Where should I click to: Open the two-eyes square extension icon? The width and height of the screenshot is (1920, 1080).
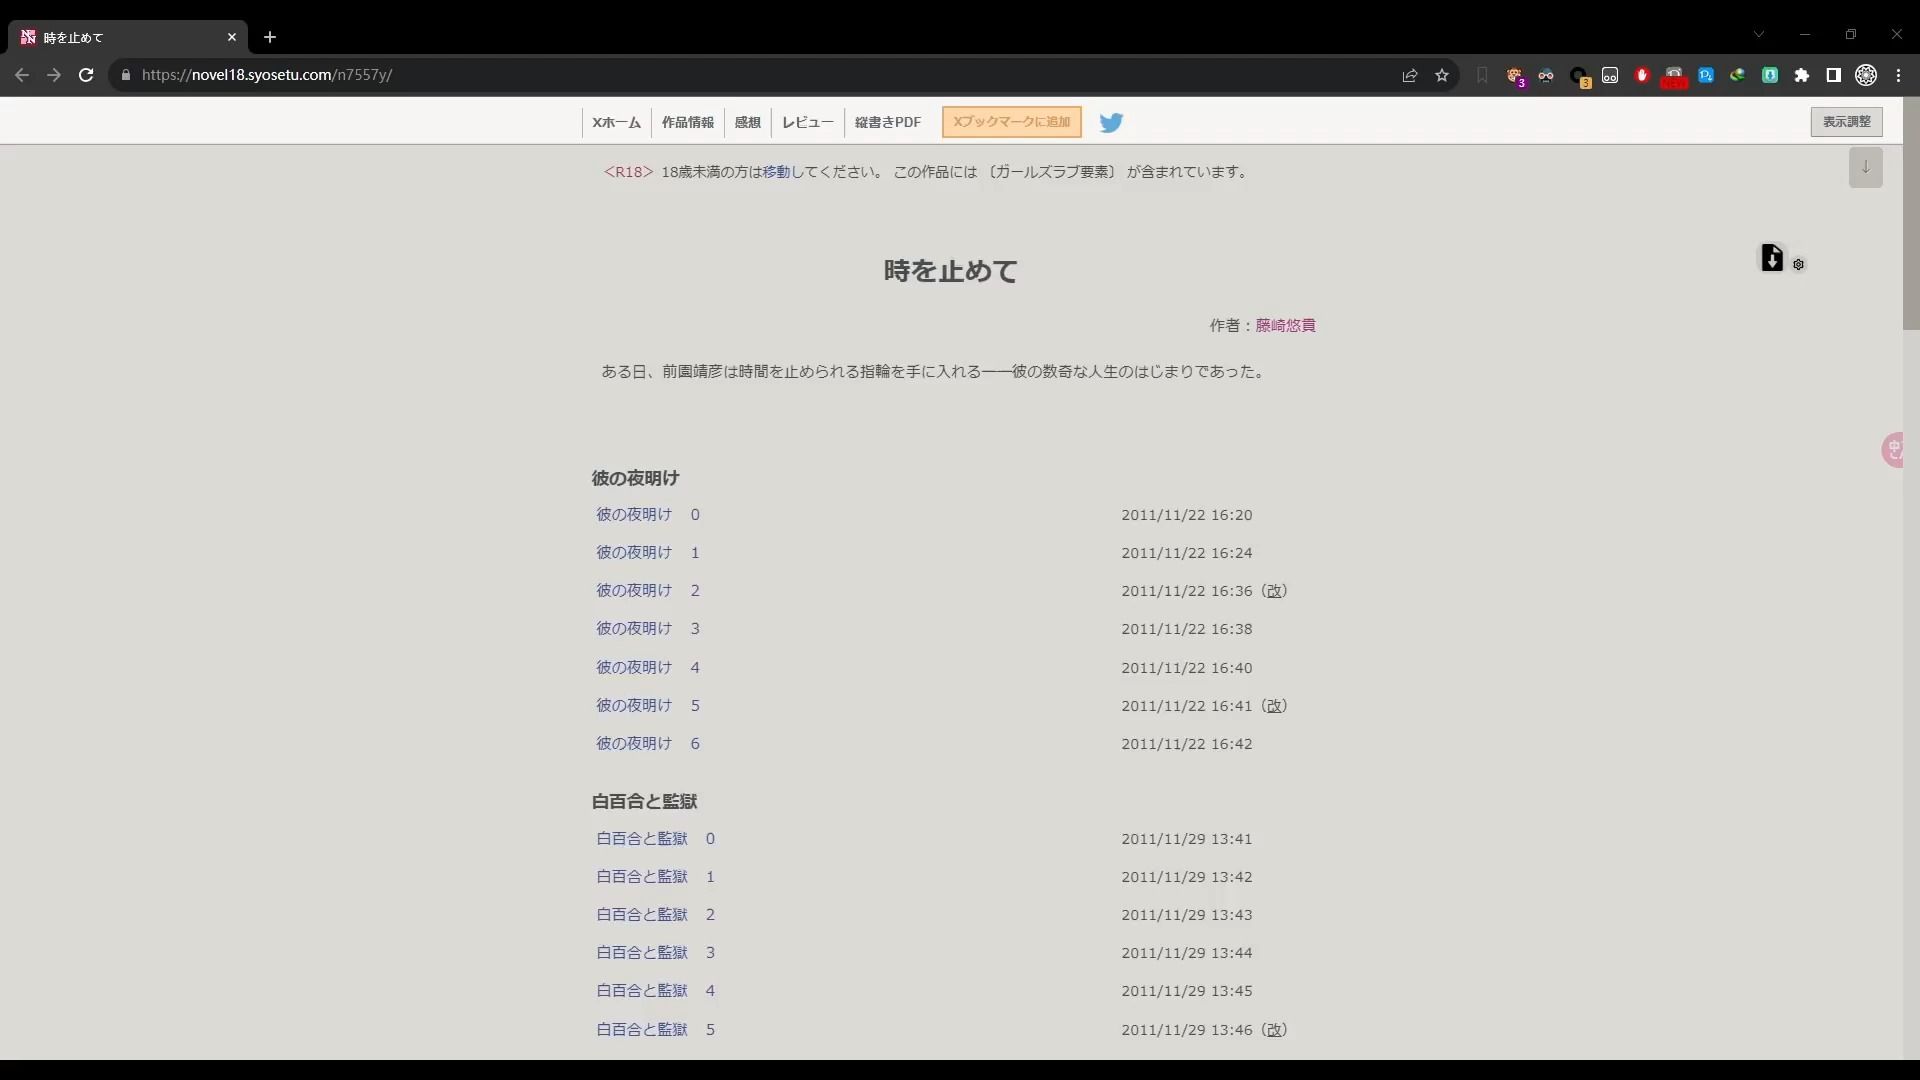click(1610, 75)
